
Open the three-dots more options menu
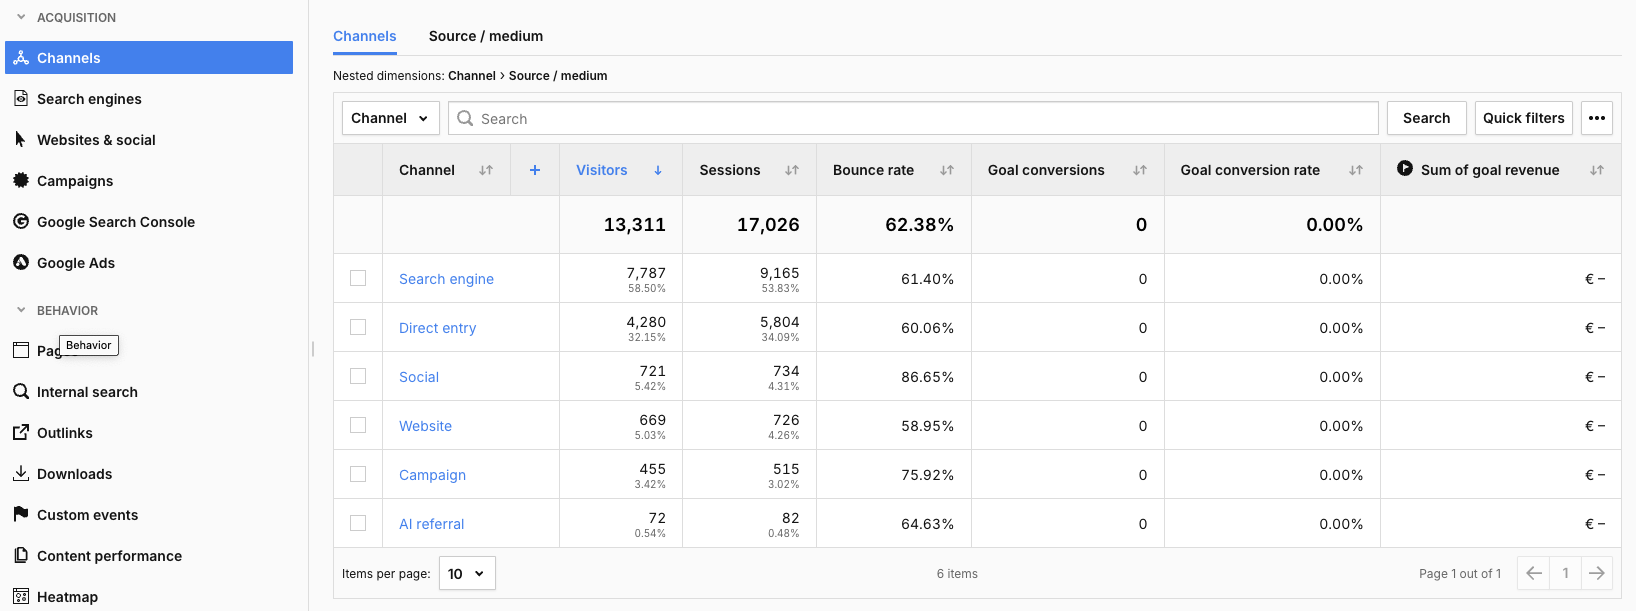click(x=1597, y=118)
